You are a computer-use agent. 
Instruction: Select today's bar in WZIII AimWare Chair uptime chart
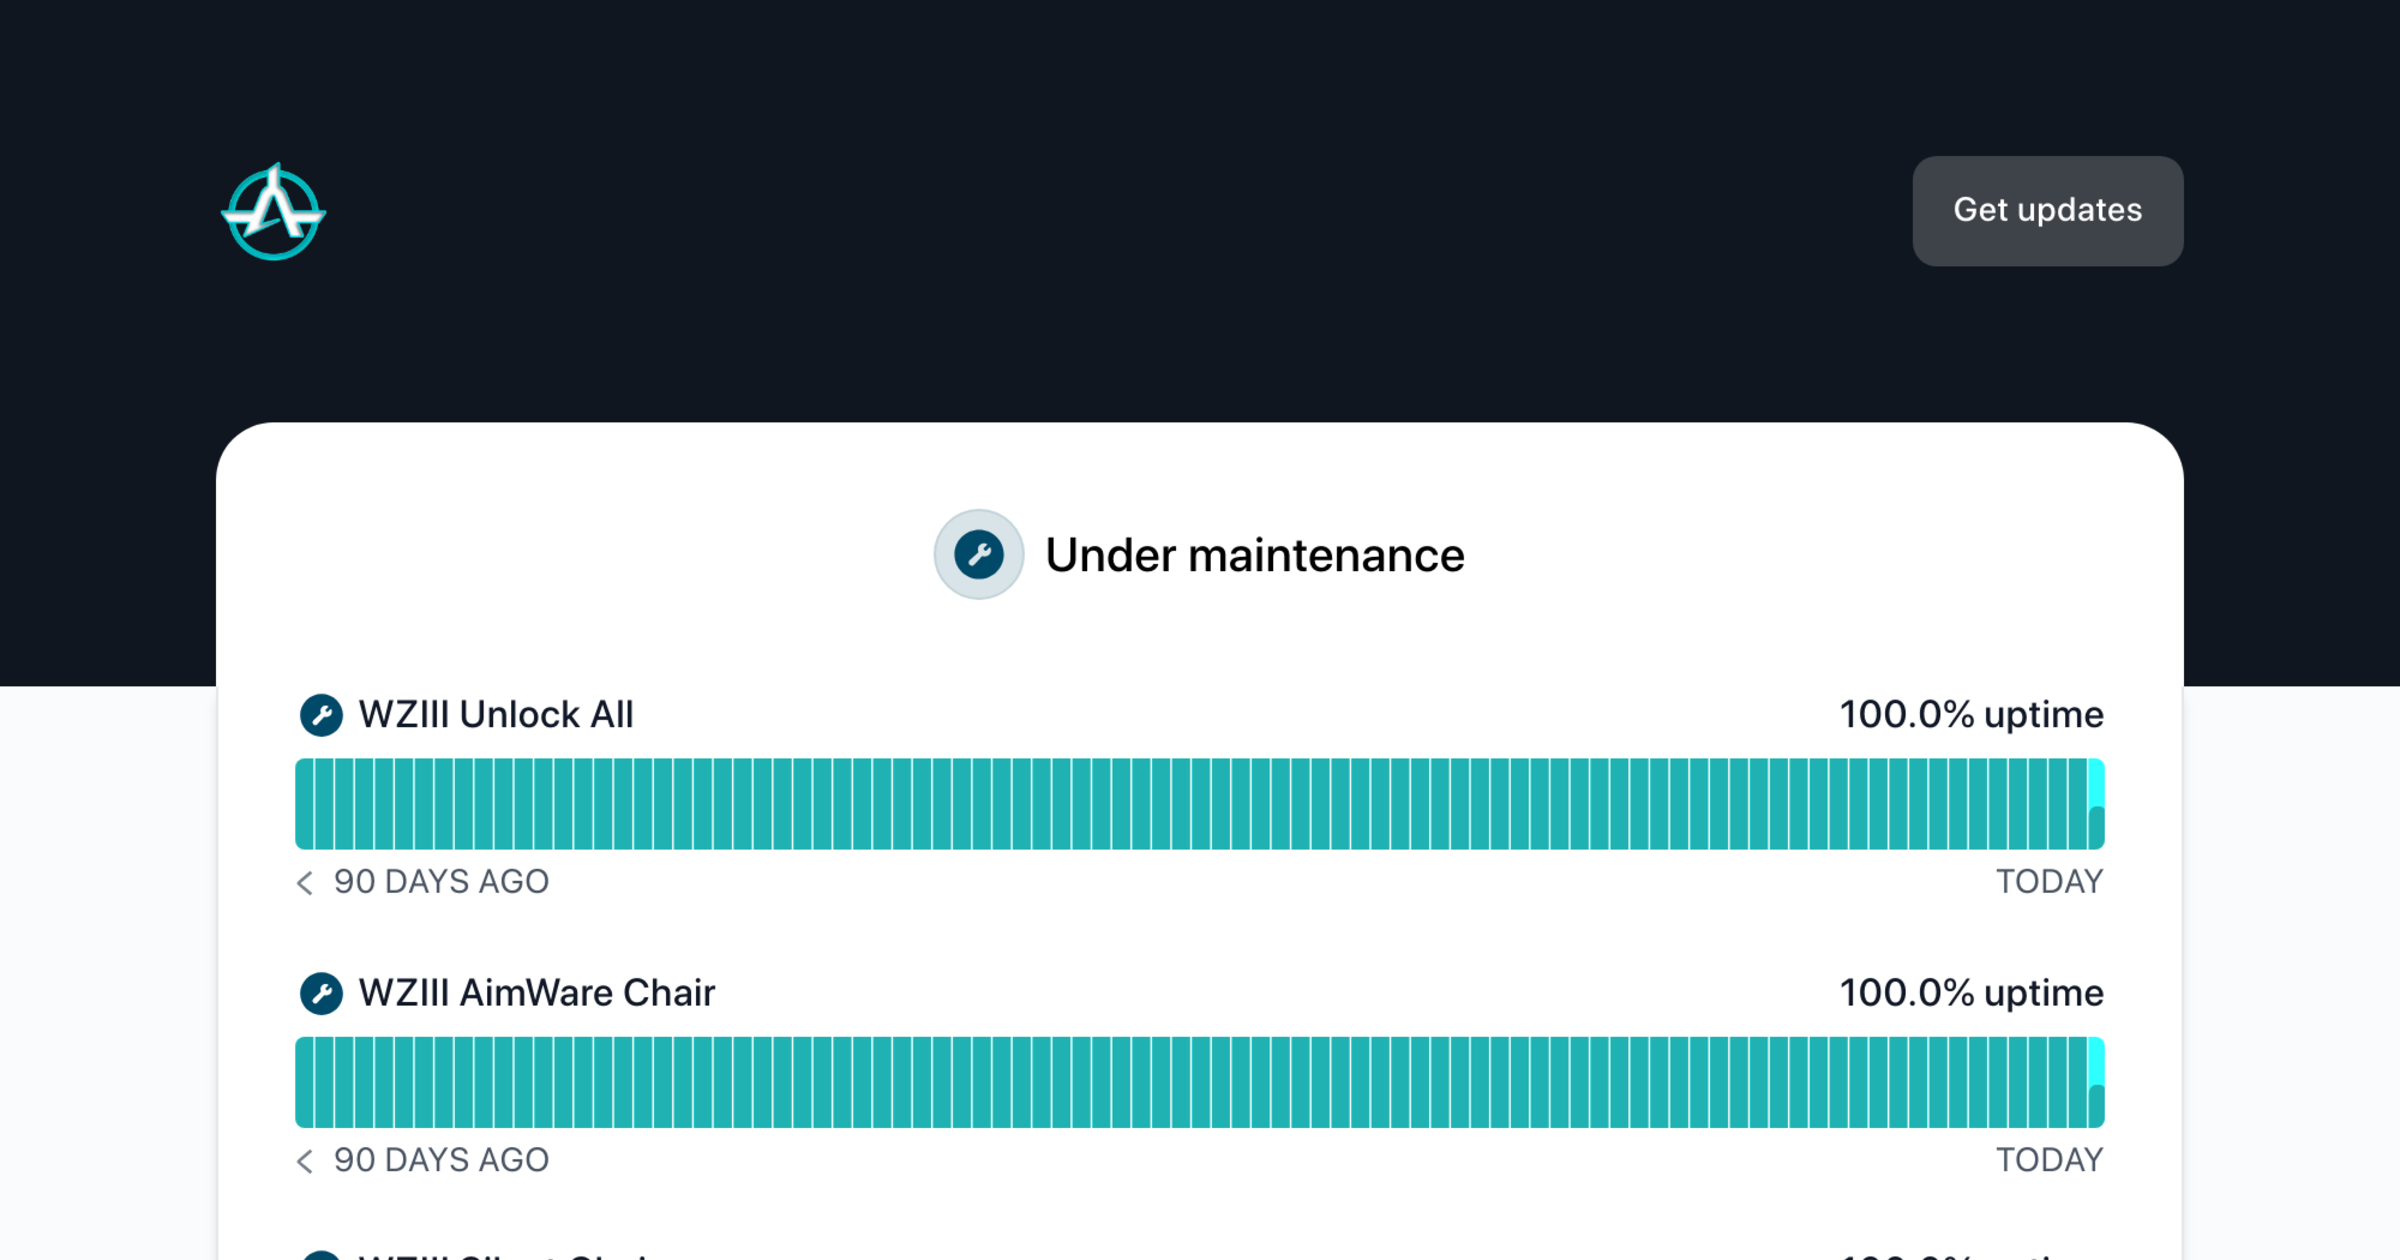pyautogui.click(x=2096, y=1082)
